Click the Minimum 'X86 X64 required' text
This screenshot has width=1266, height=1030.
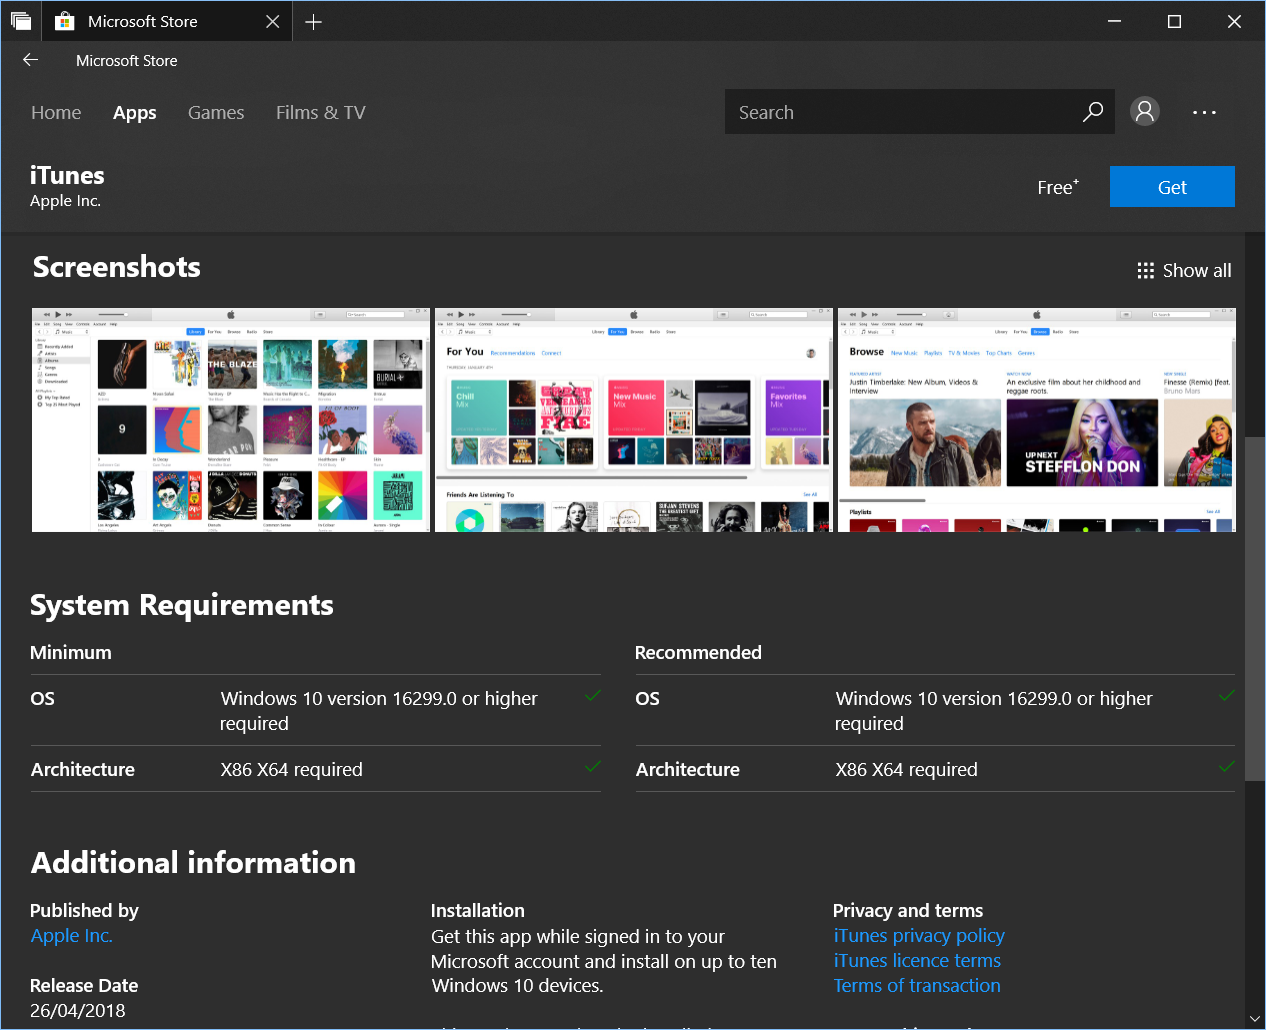pyautogui.click(x=292, y=770)
